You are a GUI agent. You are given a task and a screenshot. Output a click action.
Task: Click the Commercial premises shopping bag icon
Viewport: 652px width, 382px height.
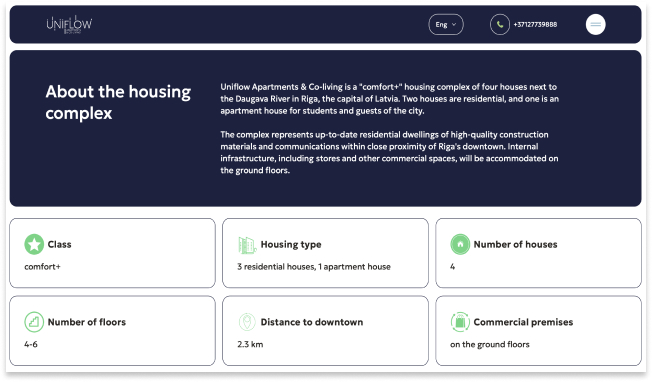pos(460,322)
